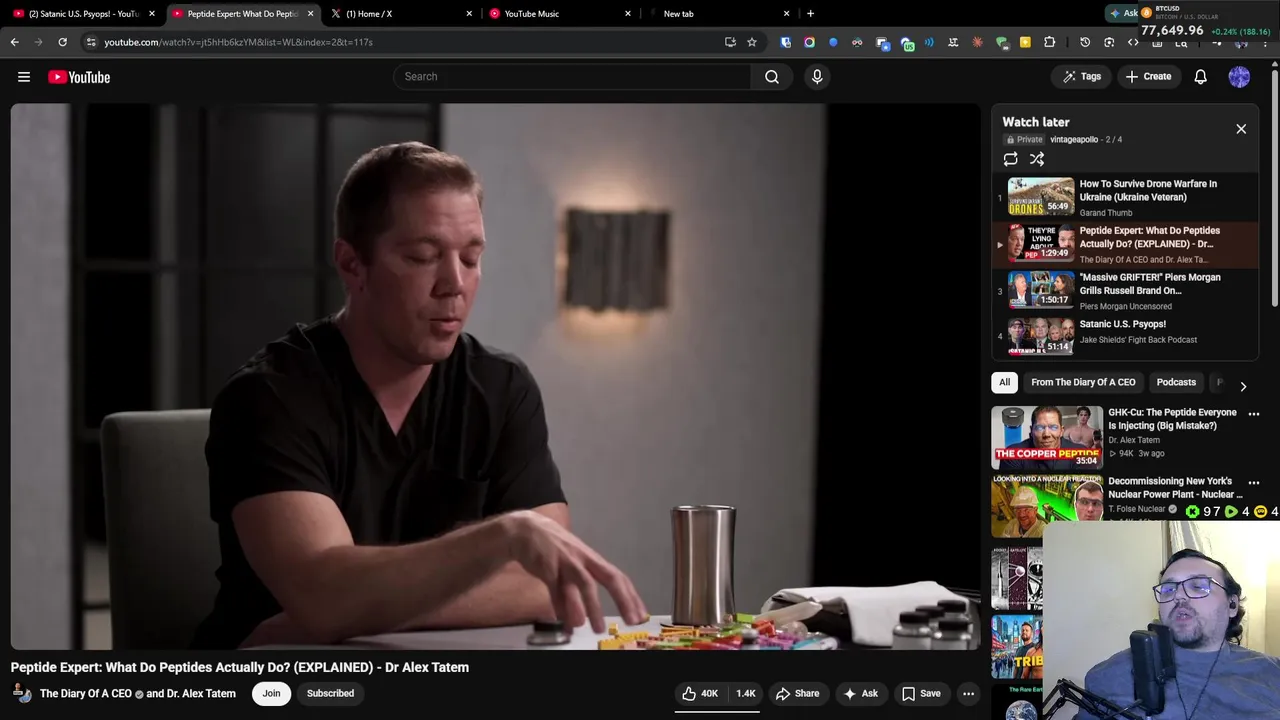Click the Ask button below video
Viewport: 1280px width, 720px height.
point(860,693)
